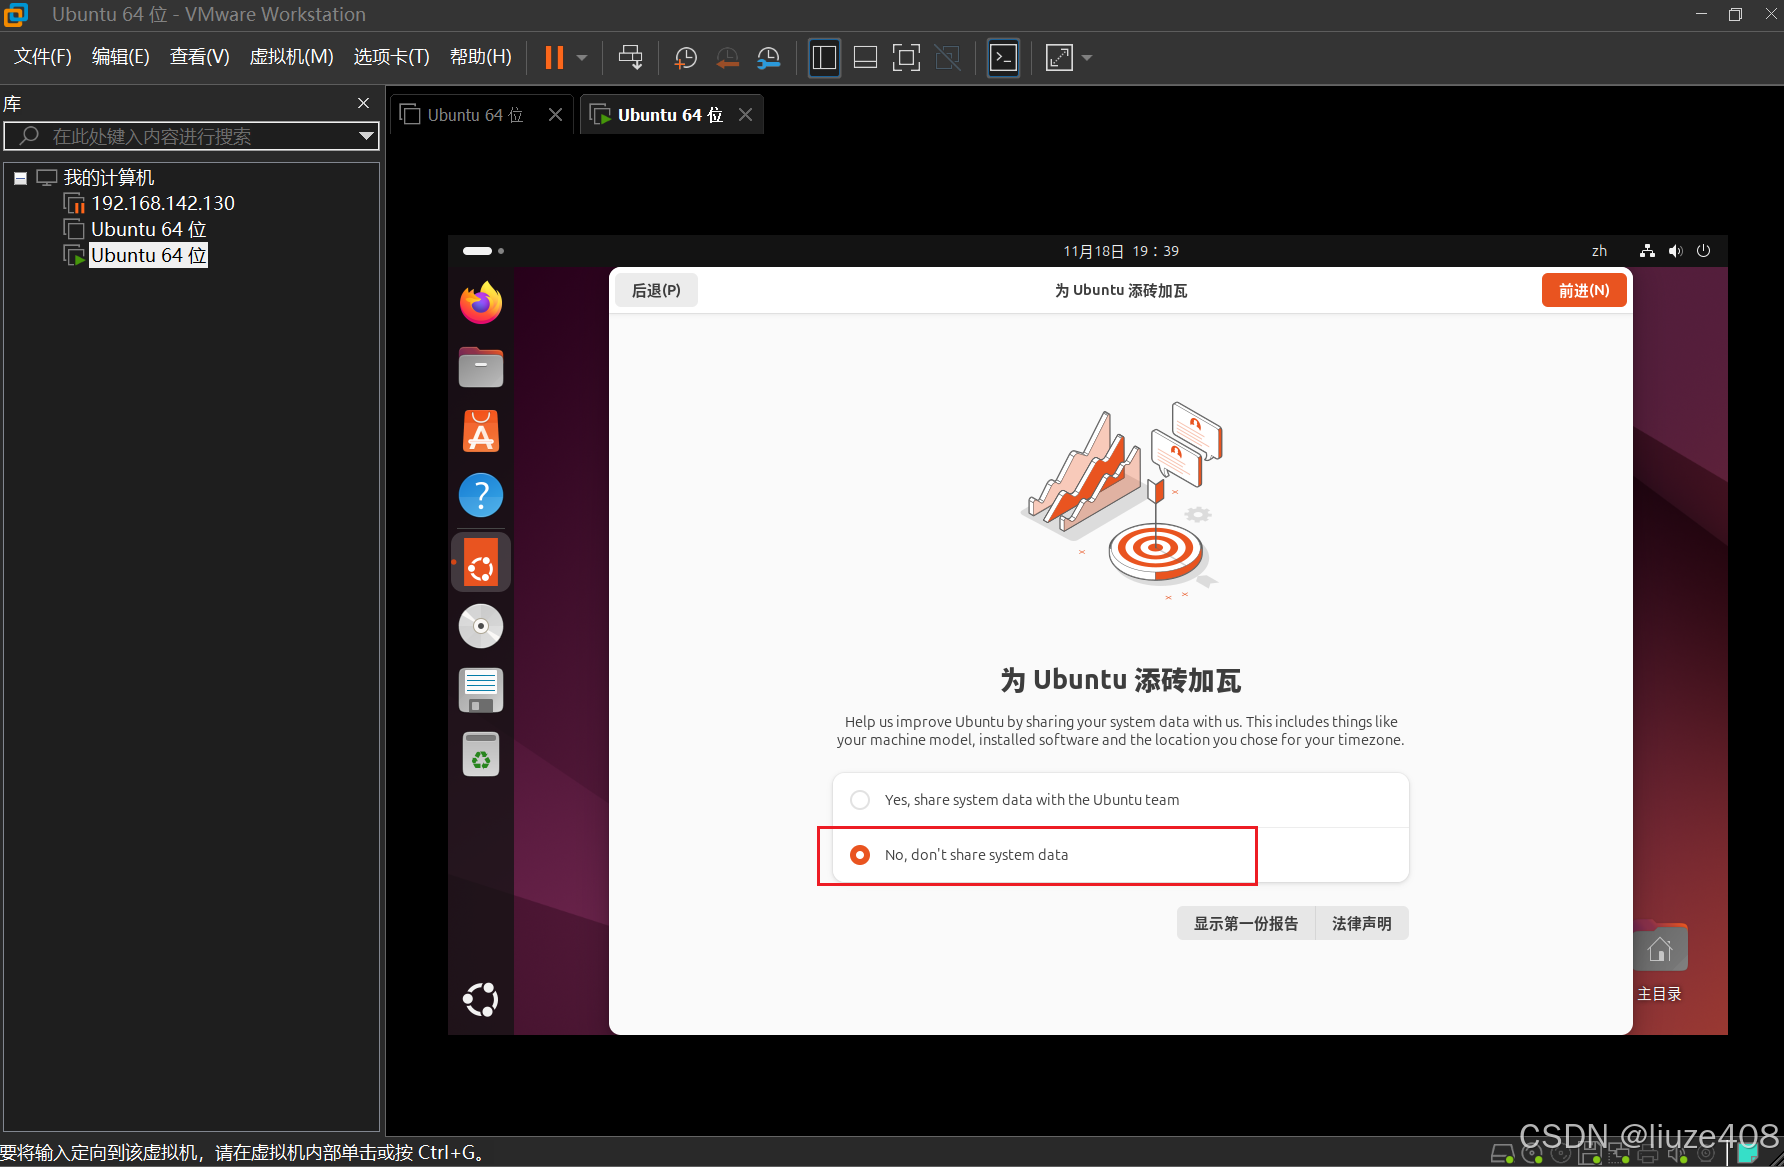Click the library search input field
1784x1167 pixels.
click(190, 136)
